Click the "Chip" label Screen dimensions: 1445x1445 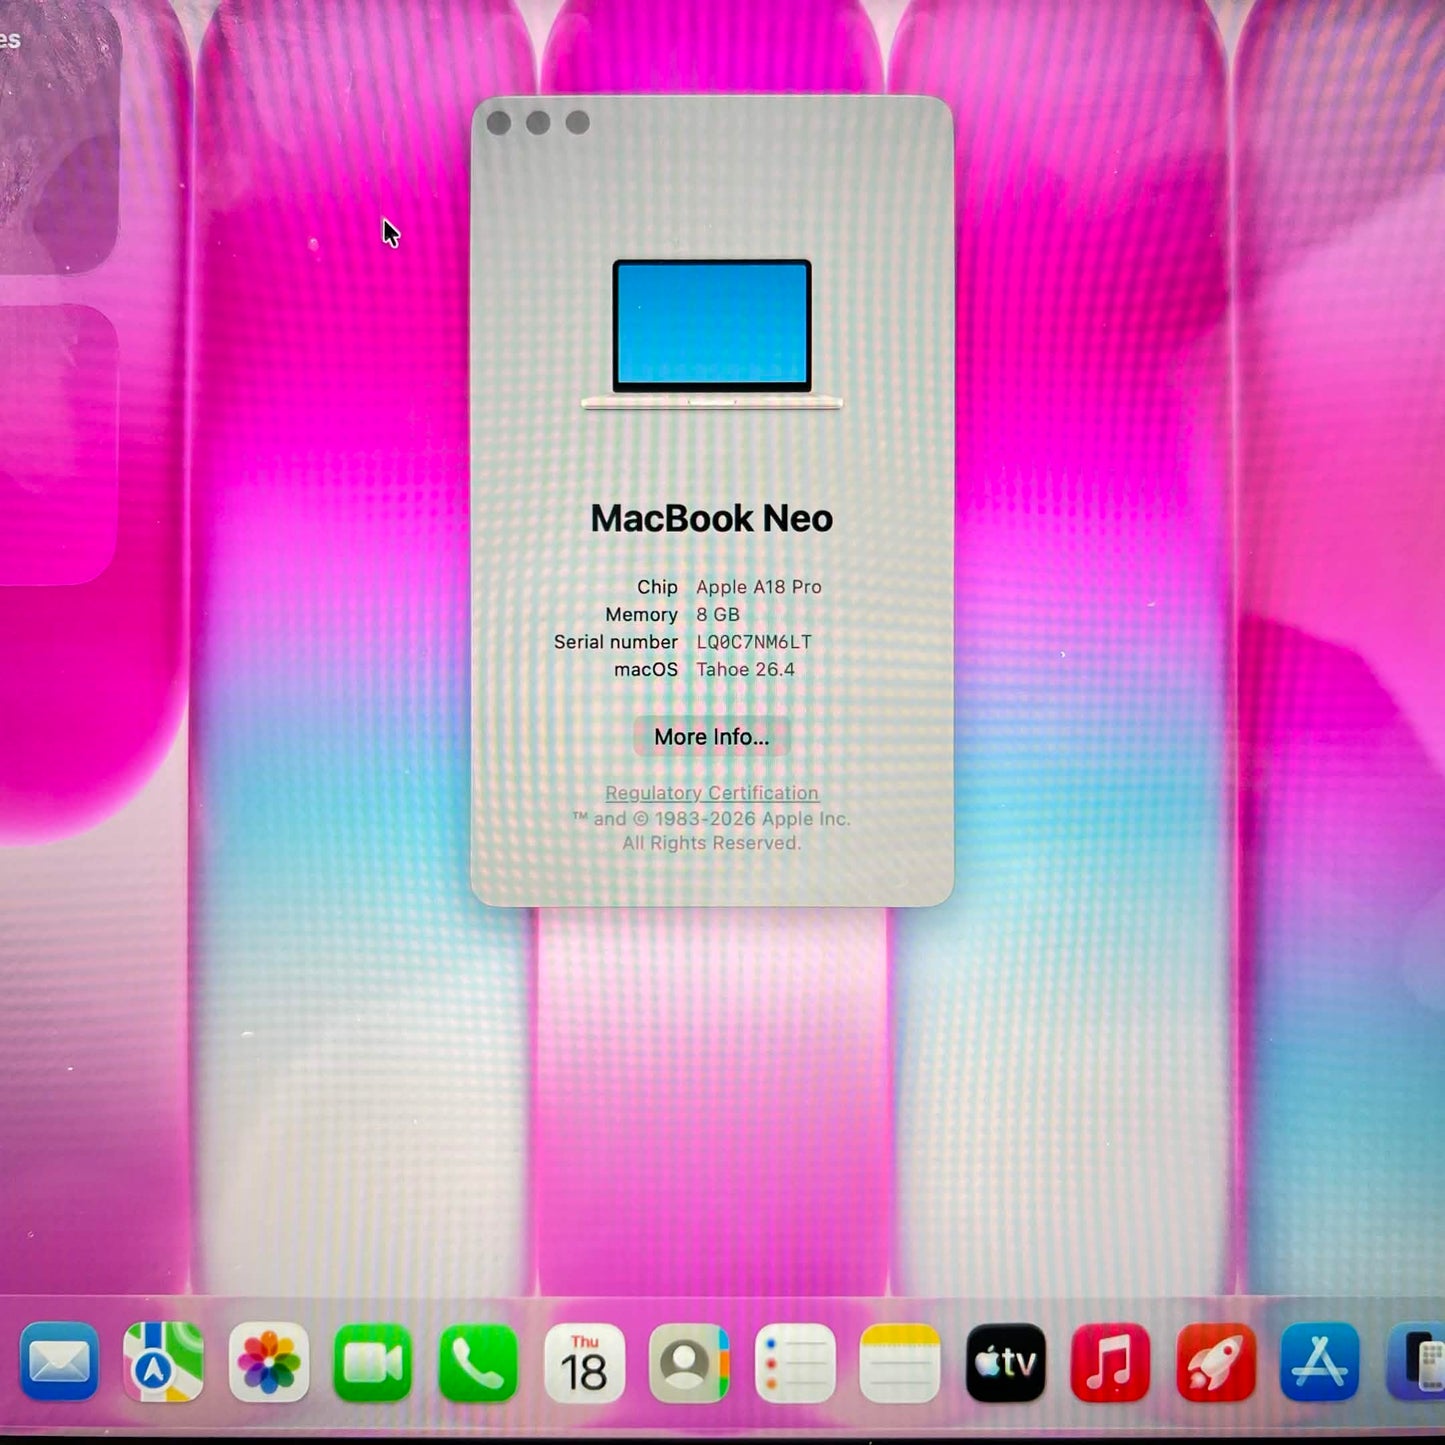(657, 587)
